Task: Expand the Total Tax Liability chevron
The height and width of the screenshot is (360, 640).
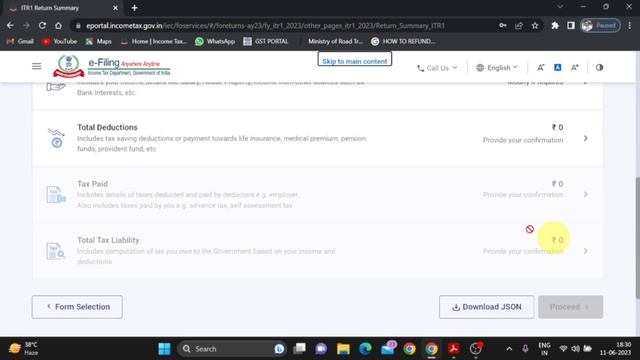Action: click(x=585, y=251)
